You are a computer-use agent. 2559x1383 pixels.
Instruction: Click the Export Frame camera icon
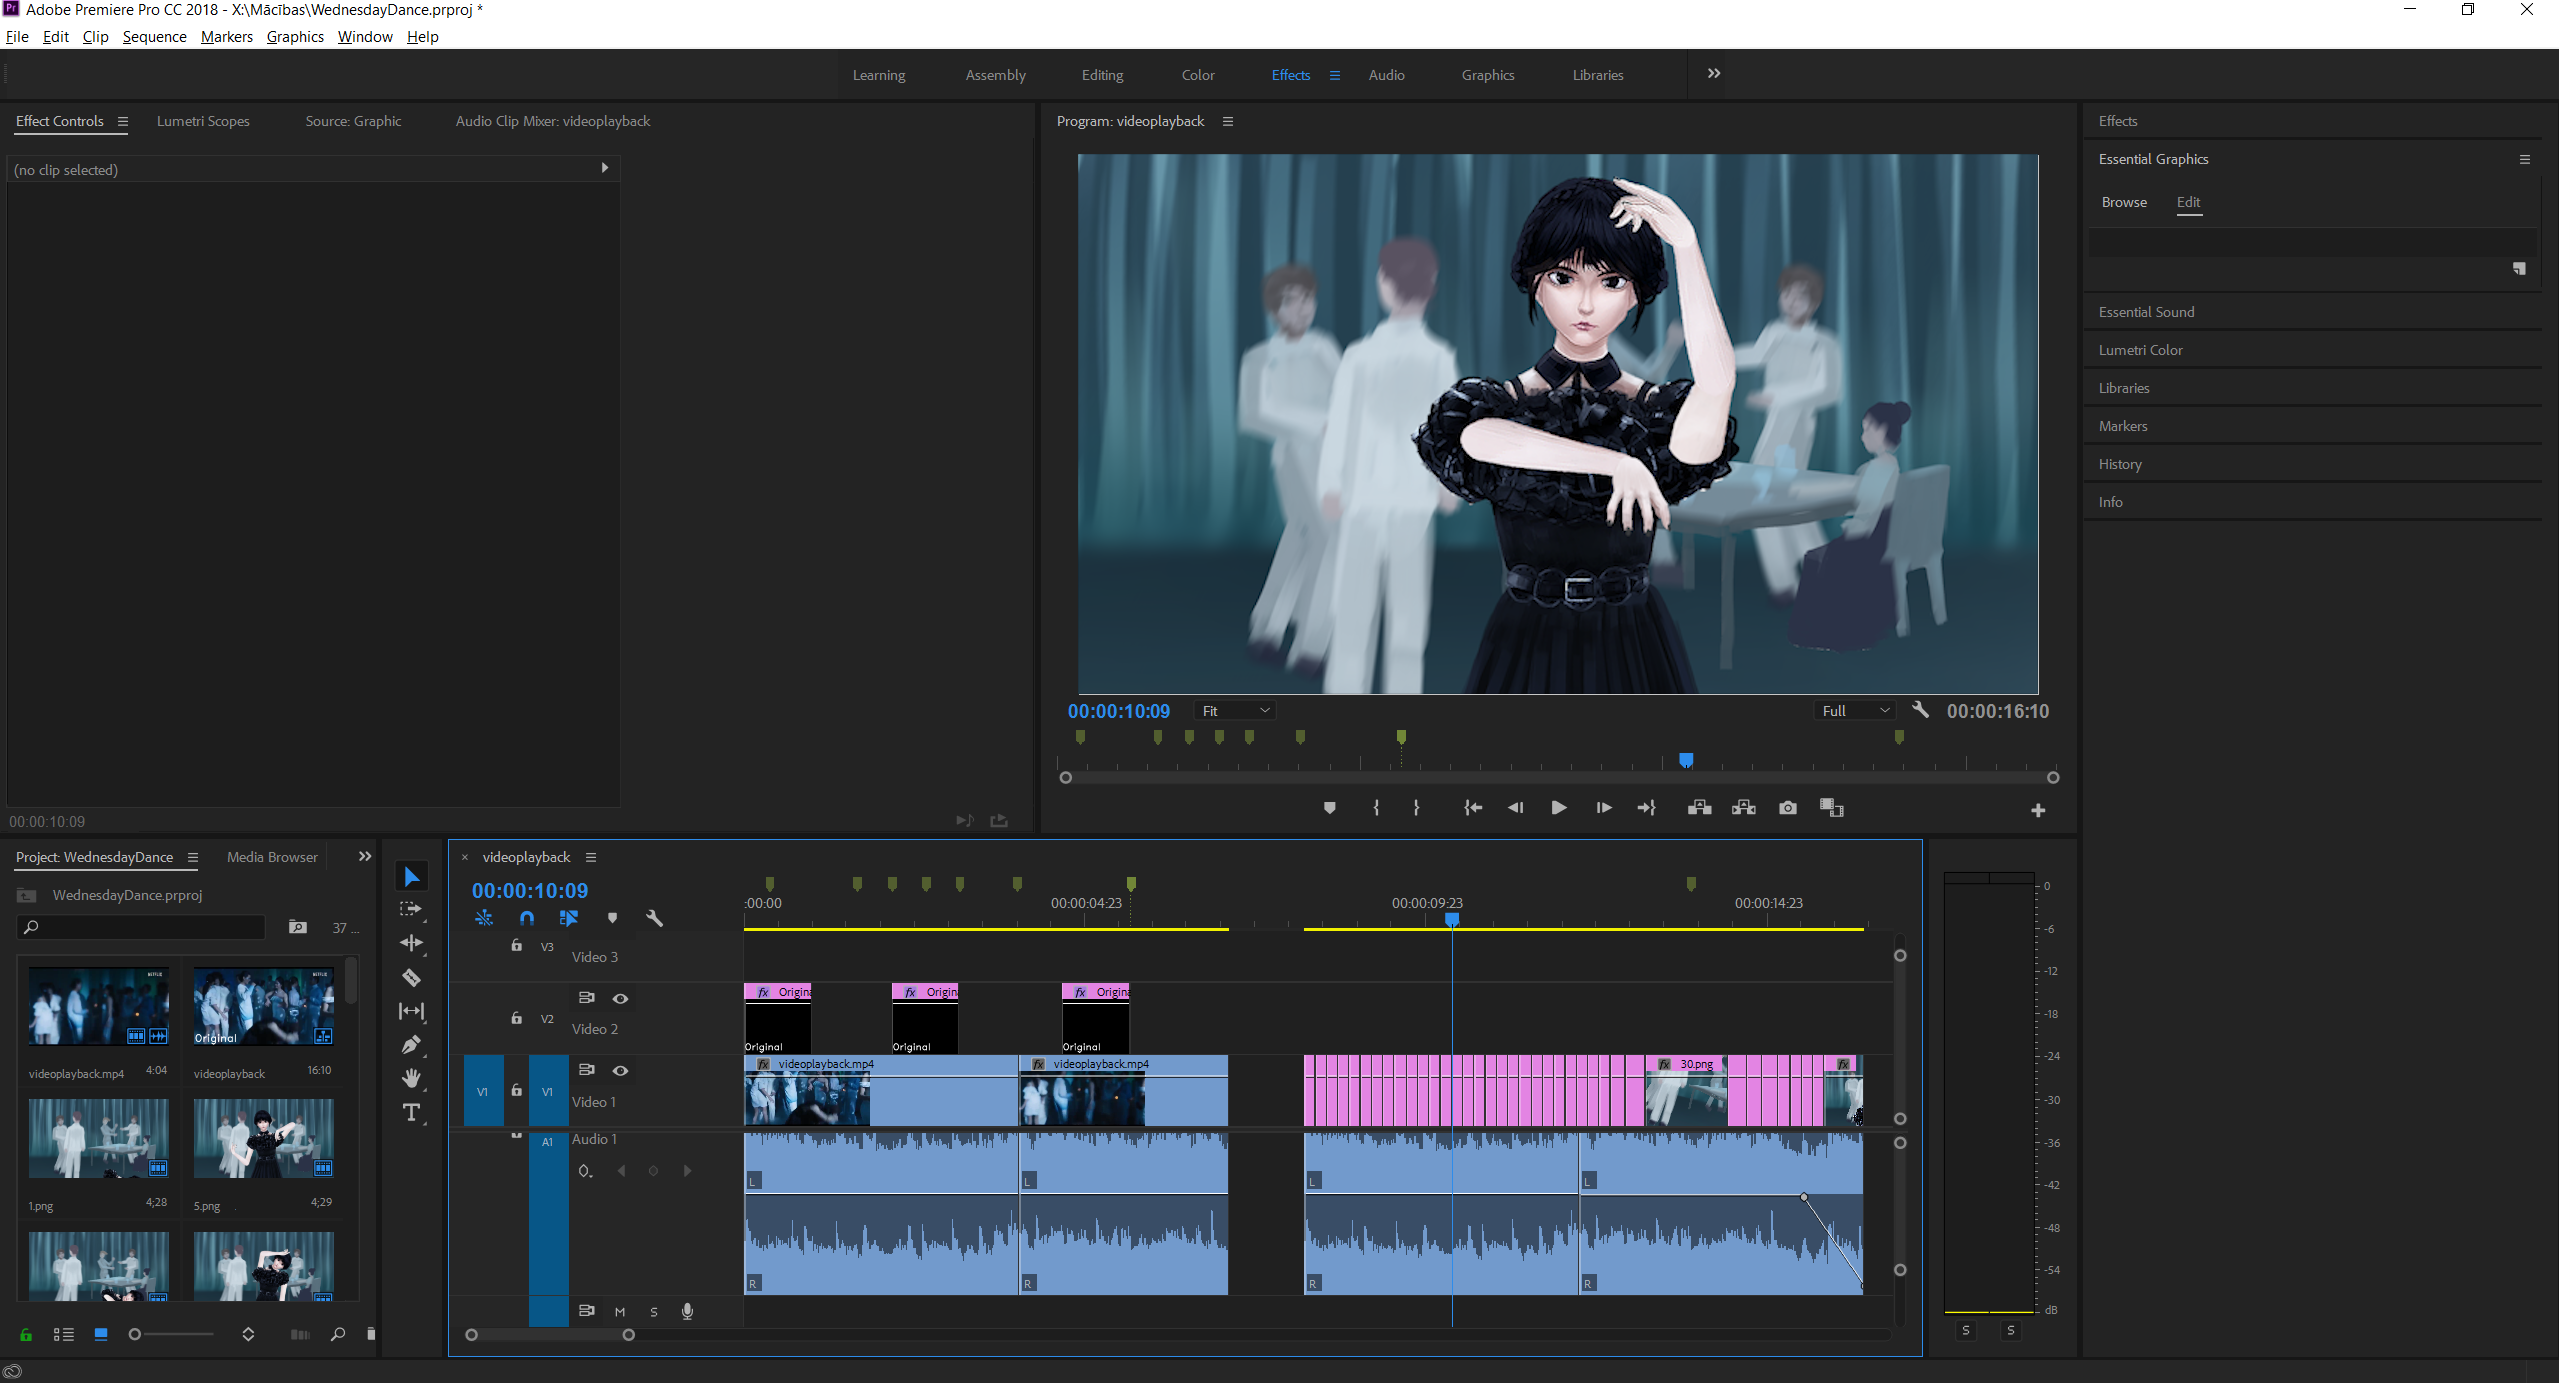coord(1788,808)
